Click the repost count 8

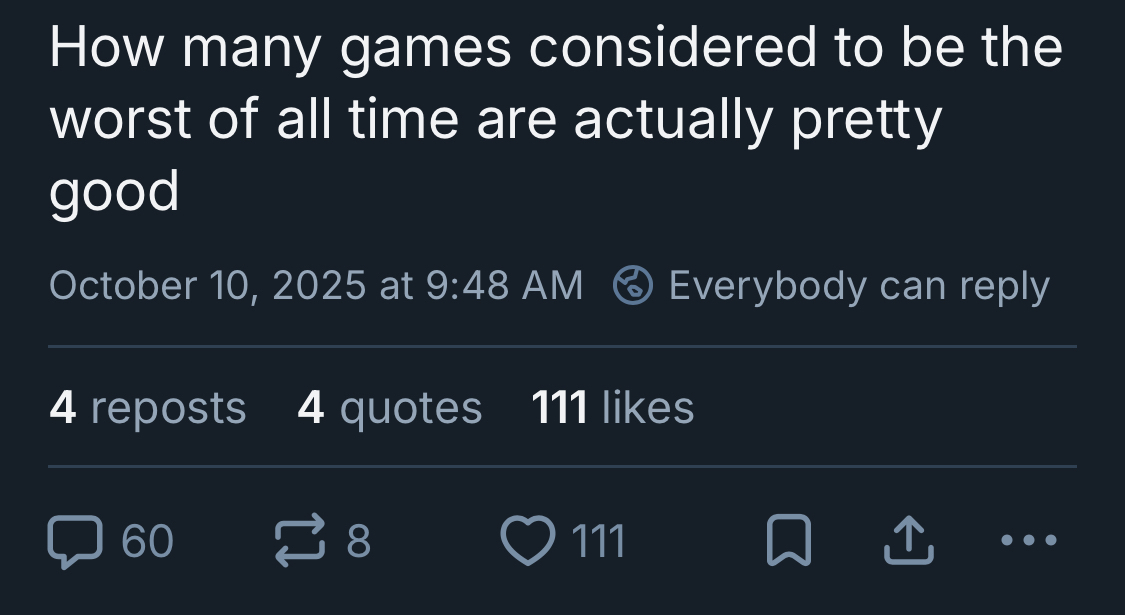[x=359, y=541]
